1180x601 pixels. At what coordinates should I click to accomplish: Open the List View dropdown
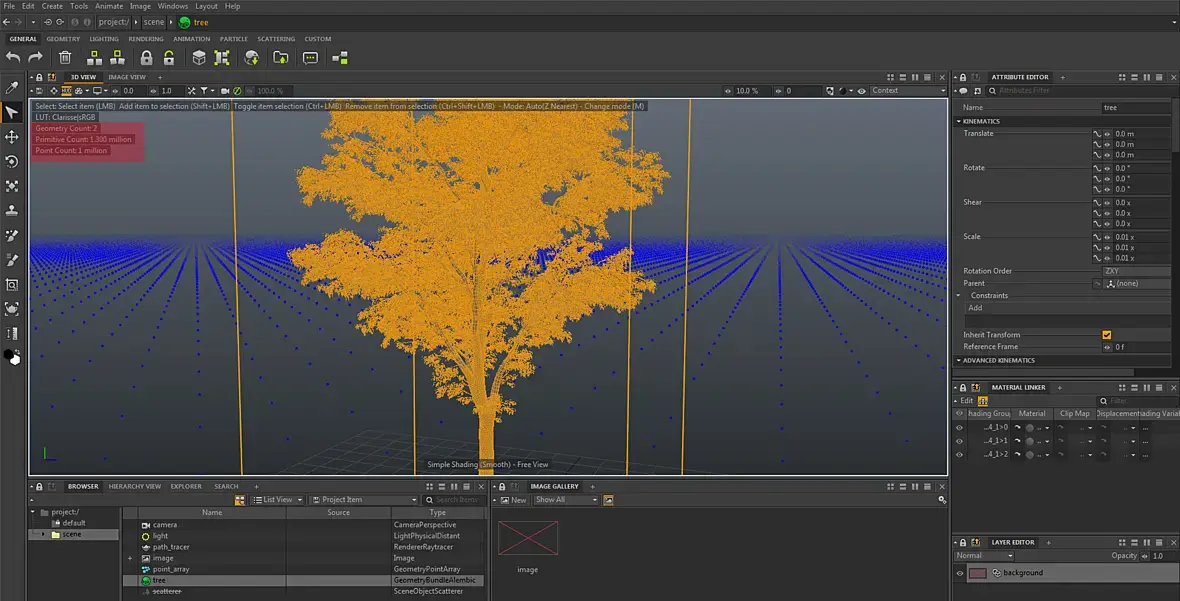pos(277,500)
